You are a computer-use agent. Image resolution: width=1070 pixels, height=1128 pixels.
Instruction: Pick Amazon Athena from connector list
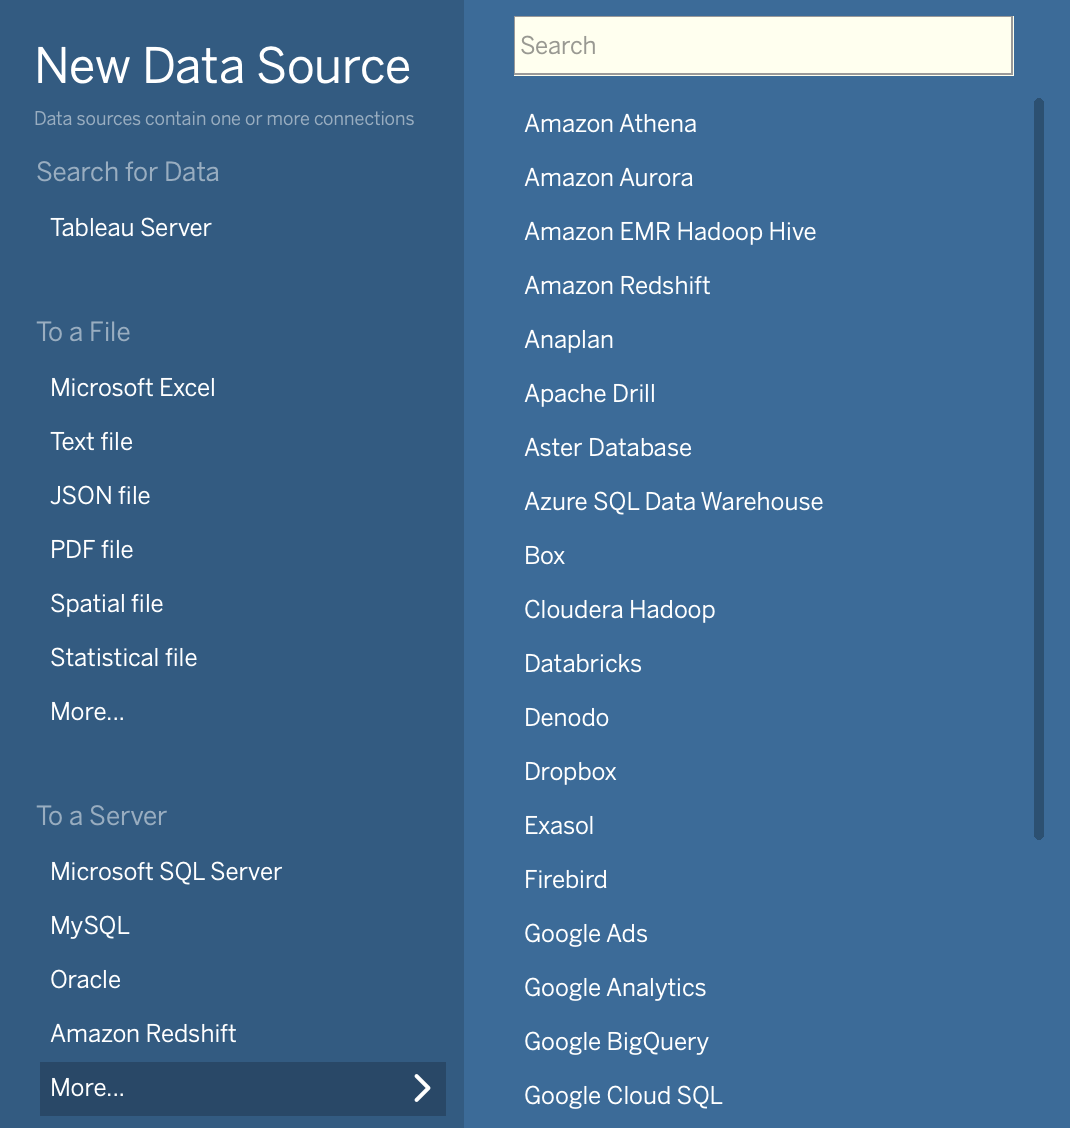tap(610, 123)
